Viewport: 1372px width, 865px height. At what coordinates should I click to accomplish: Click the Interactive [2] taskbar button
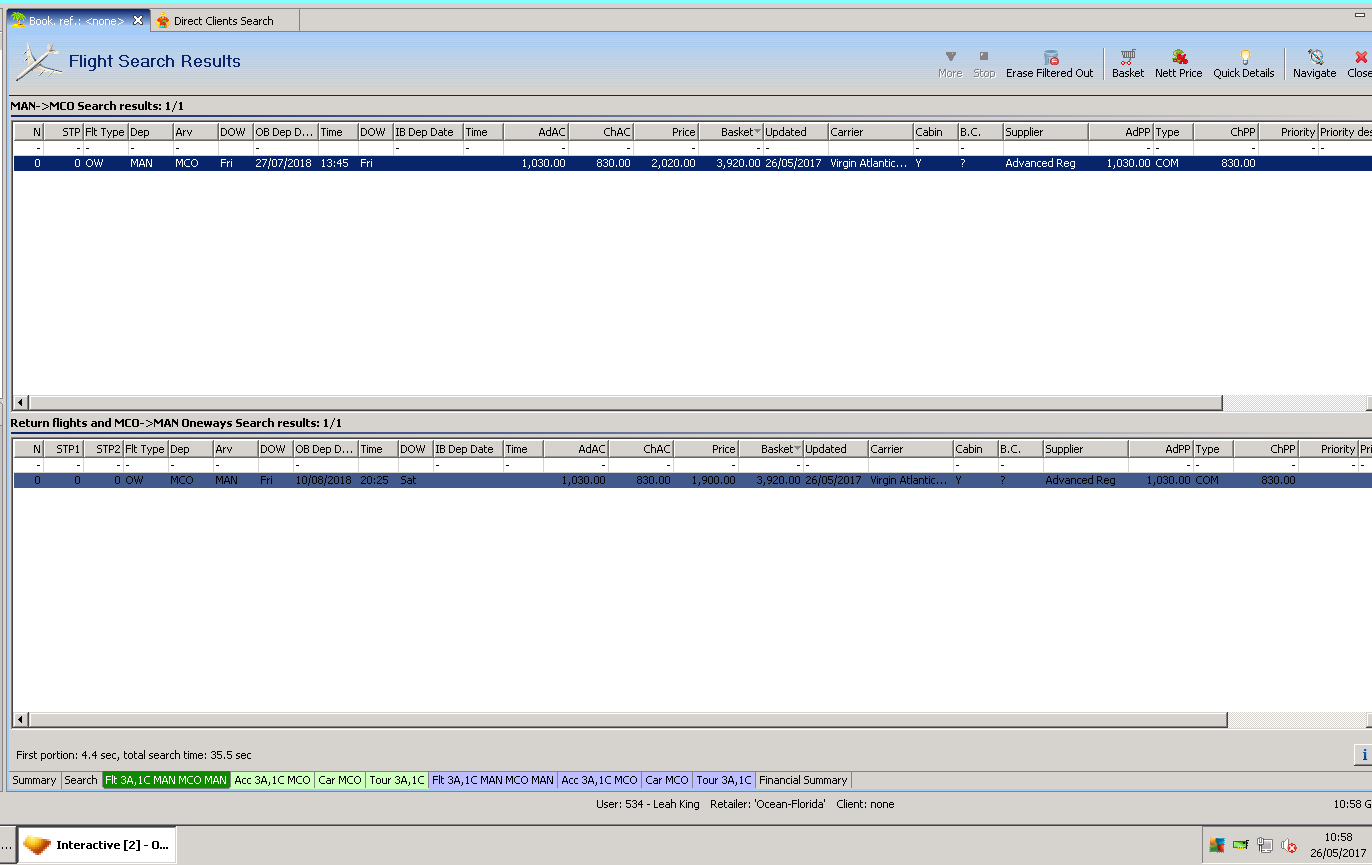click(99, 845)
